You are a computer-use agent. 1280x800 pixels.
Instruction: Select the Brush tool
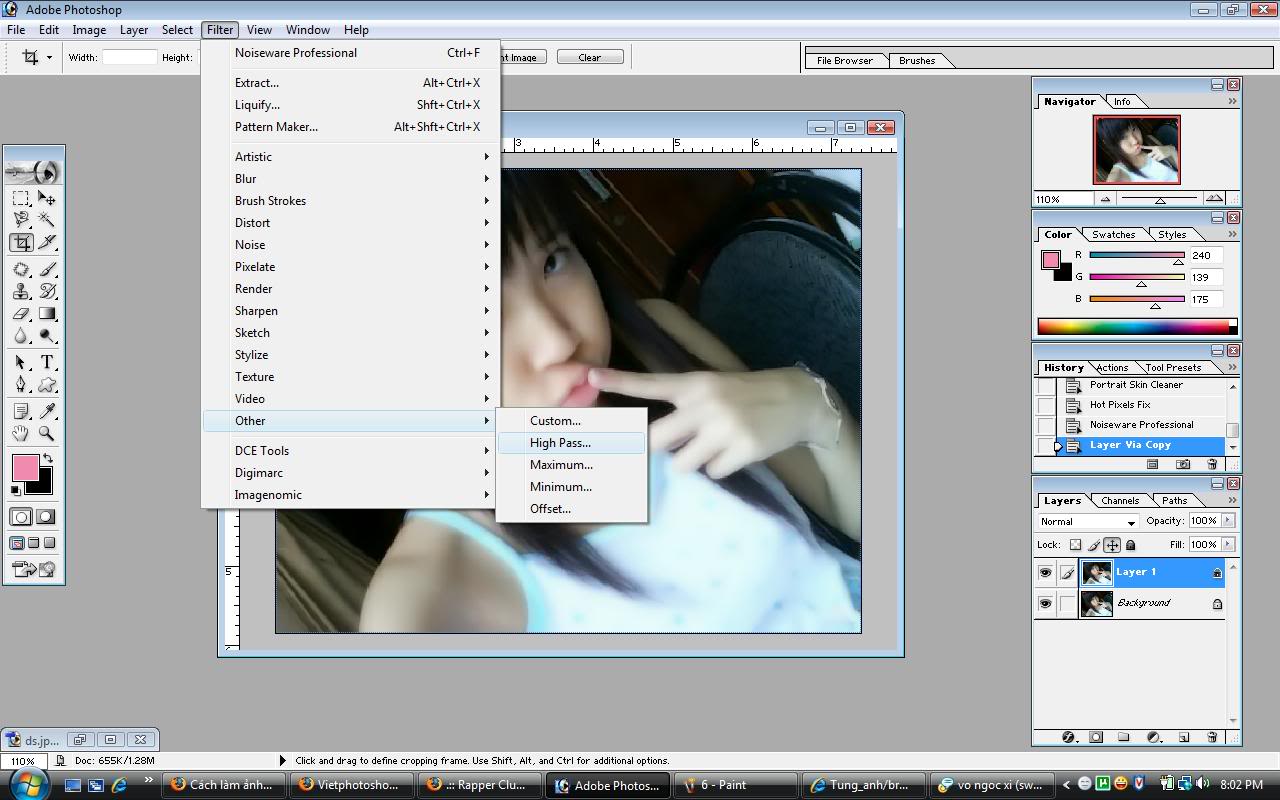point(46,269)
